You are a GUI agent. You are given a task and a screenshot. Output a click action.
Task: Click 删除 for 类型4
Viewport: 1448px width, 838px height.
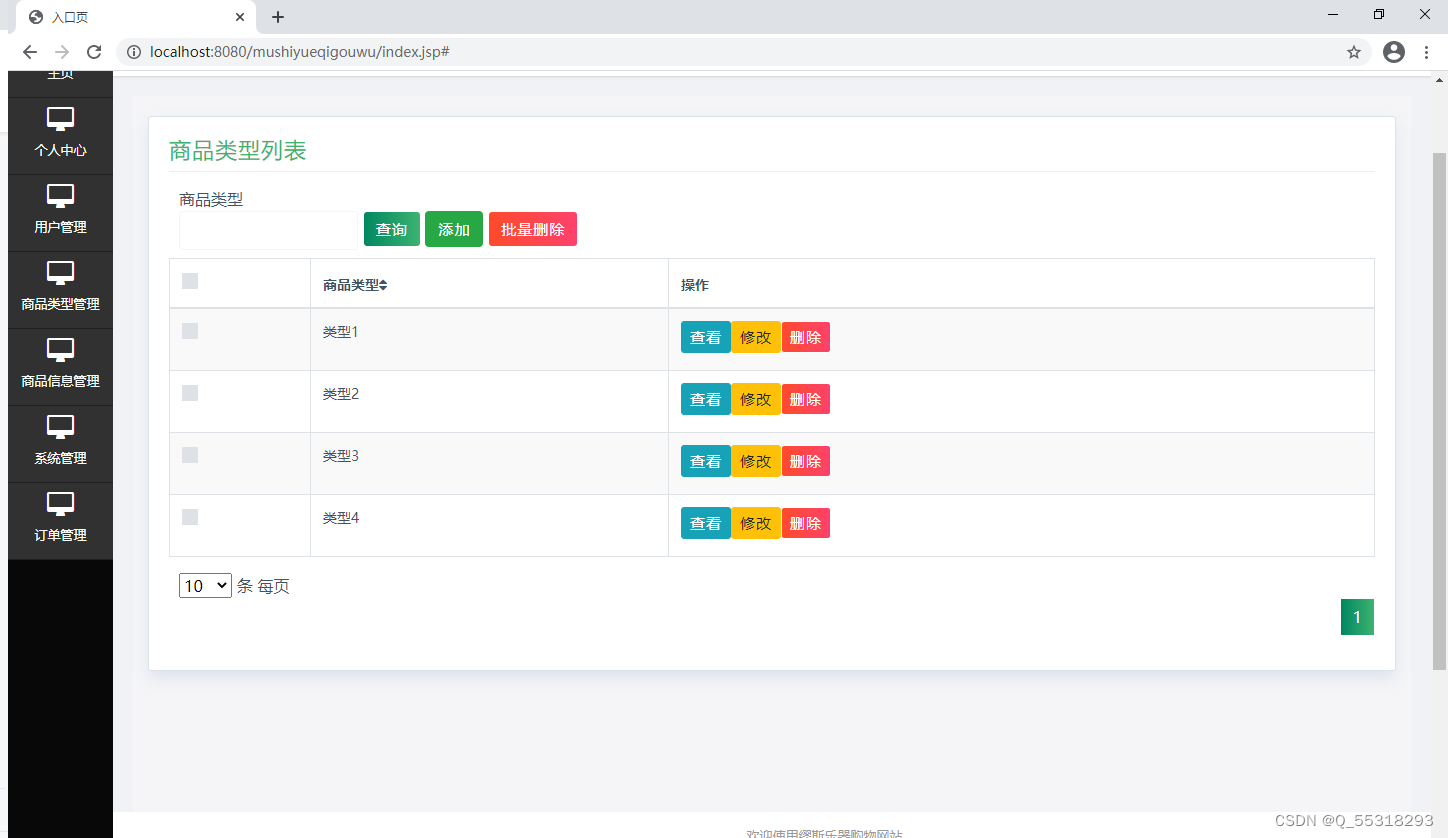[806, 523]
